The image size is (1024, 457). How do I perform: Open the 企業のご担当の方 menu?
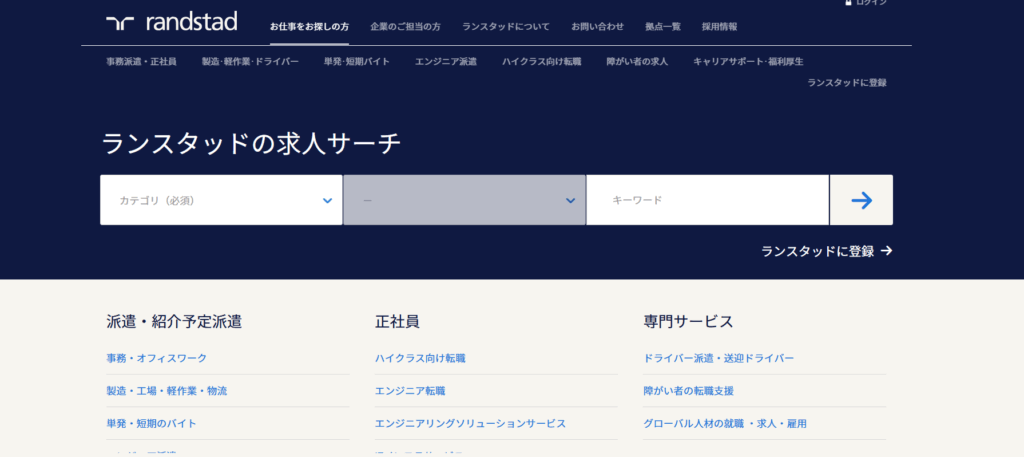coord(405,26)
